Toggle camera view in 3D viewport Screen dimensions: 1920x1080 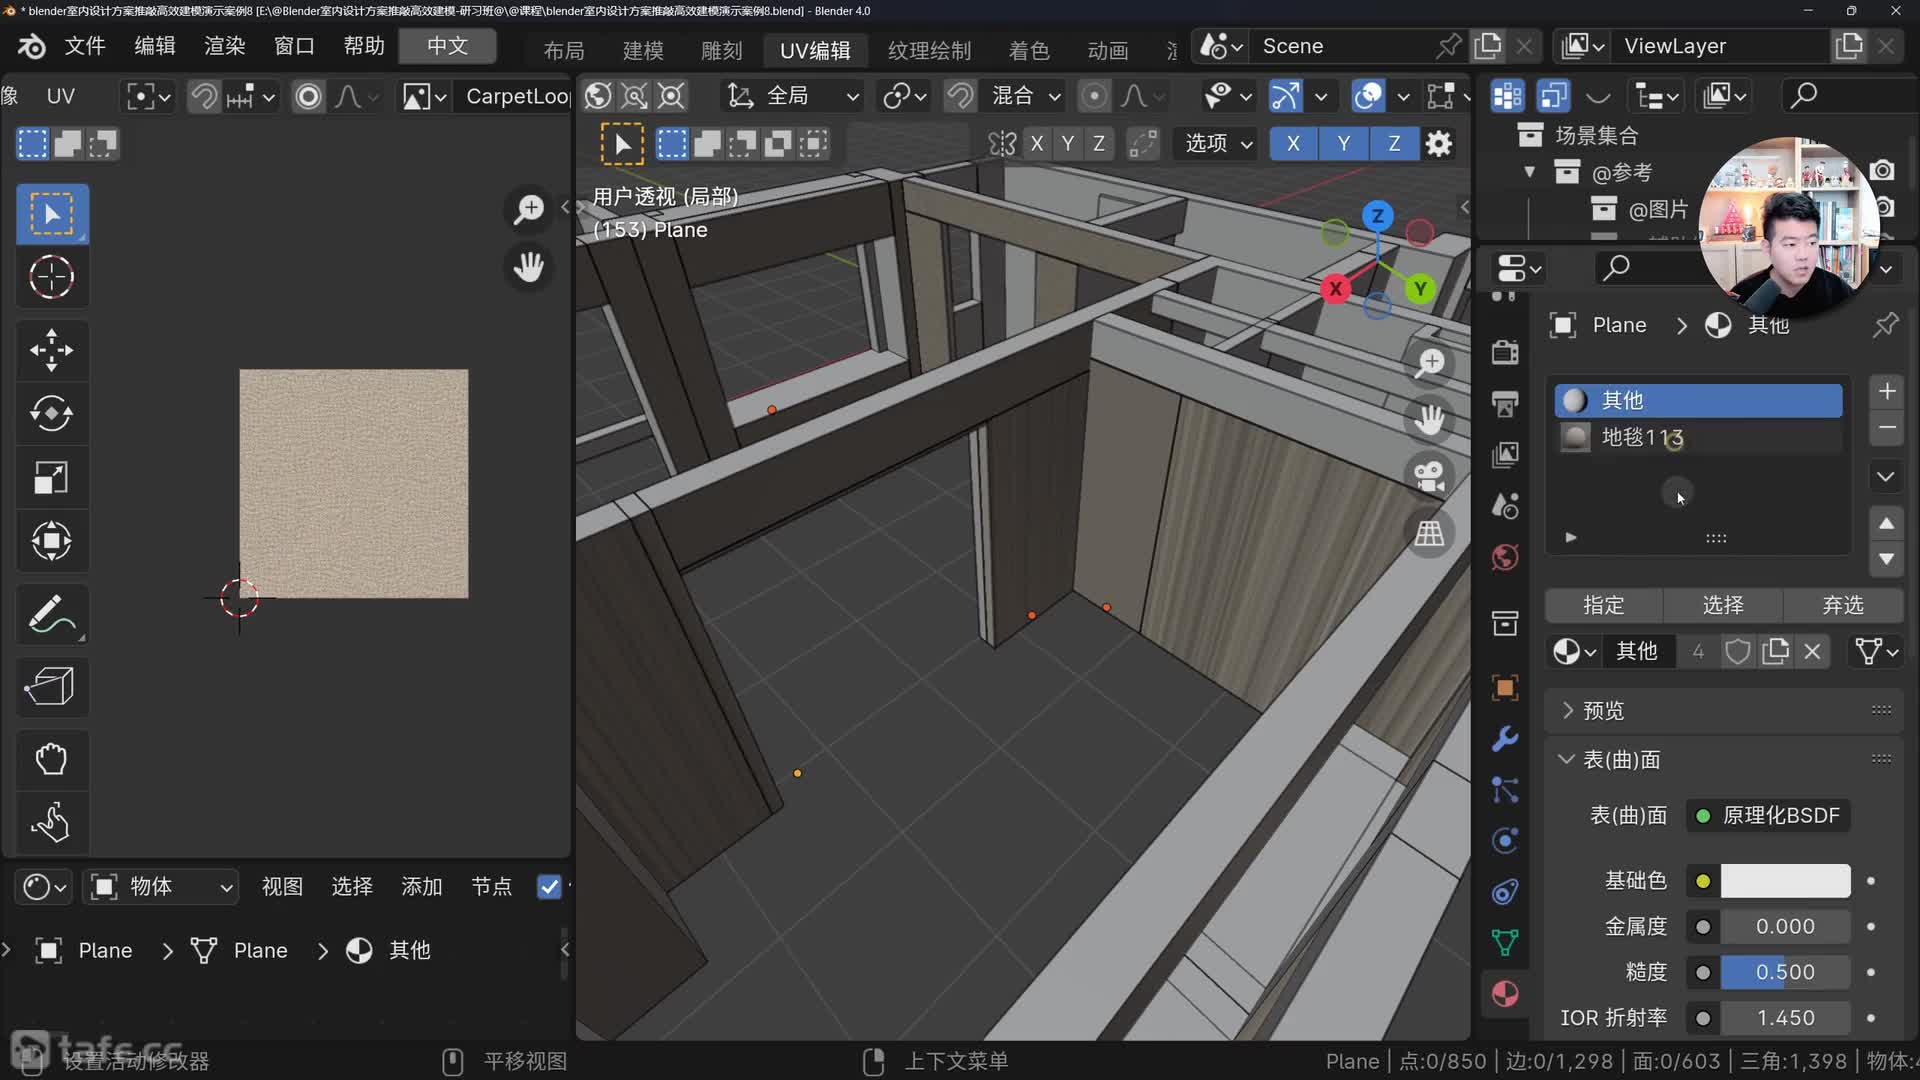[1429, 475]
